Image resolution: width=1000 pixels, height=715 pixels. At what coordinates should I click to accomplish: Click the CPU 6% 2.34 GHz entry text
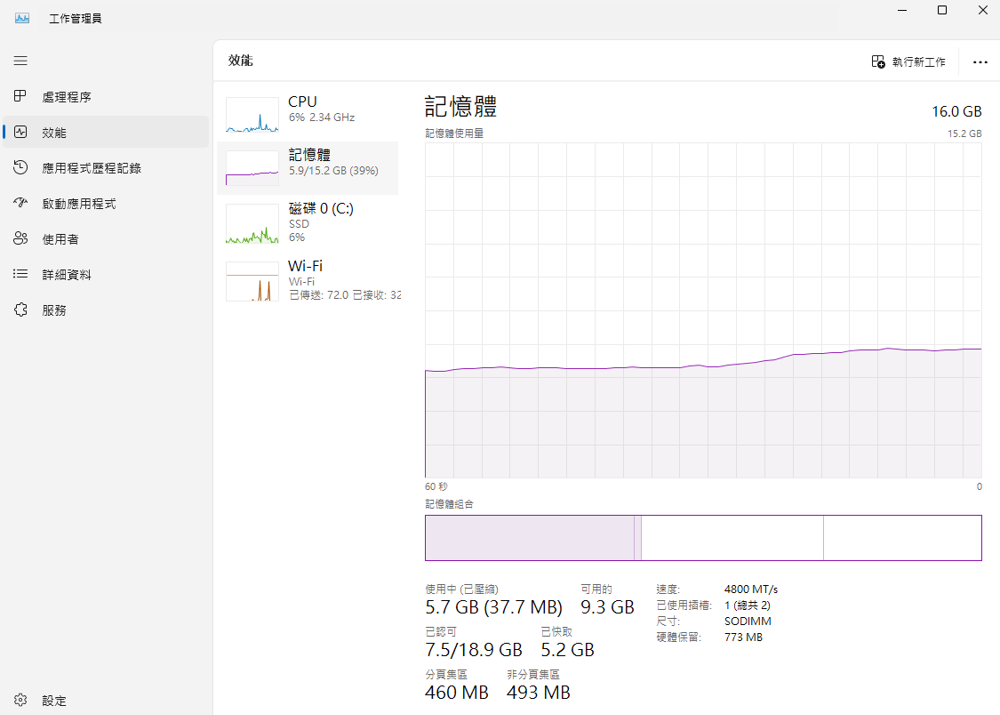pyautogui.click(x=321, y=117)
